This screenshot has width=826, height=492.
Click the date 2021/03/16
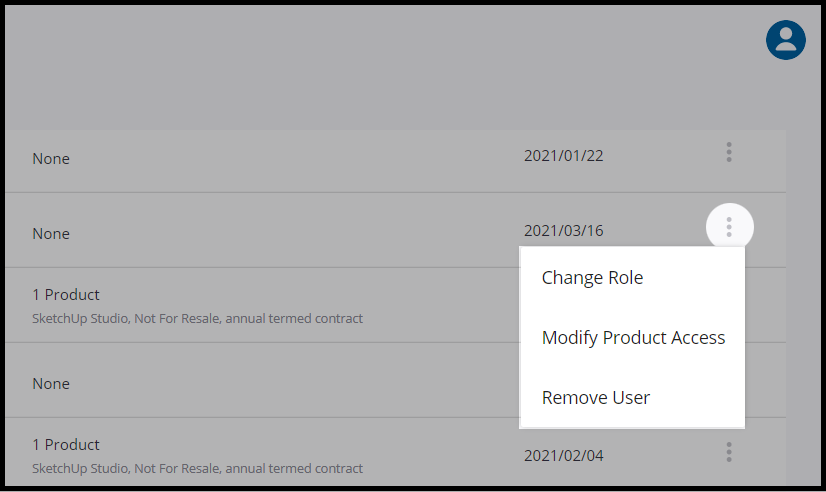[x=563, y=231]
